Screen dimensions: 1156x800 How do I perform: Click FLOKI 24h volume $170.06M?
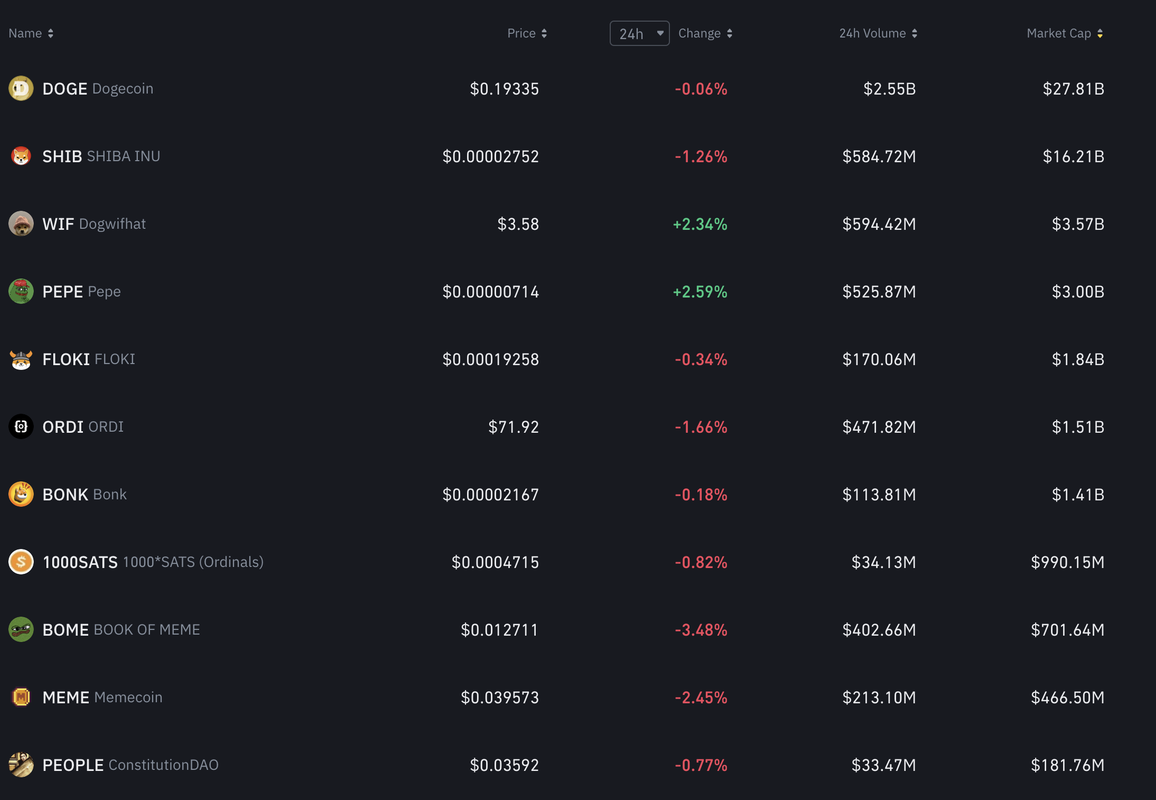coord(880,359)
